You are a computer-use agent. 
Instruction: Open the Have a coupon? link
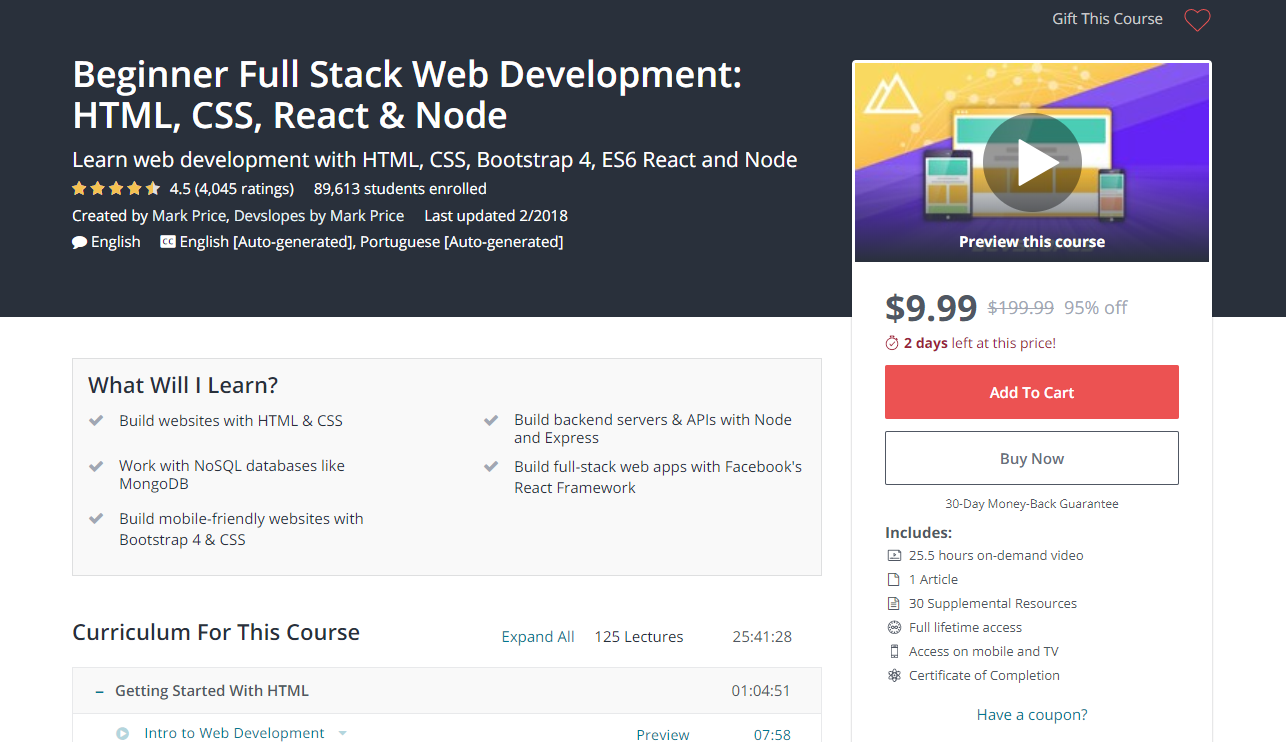click(1032, 715)
